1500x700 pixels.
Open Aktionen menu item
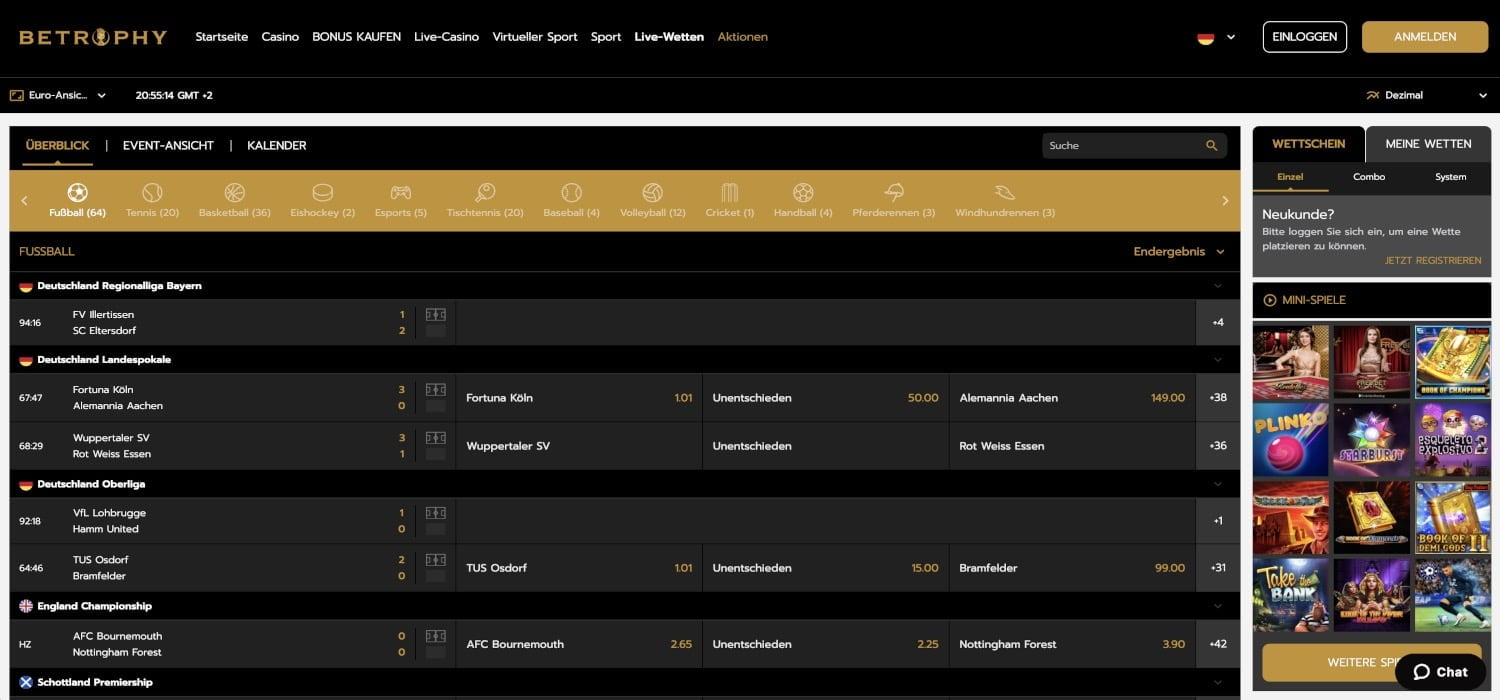click(743, 37)
